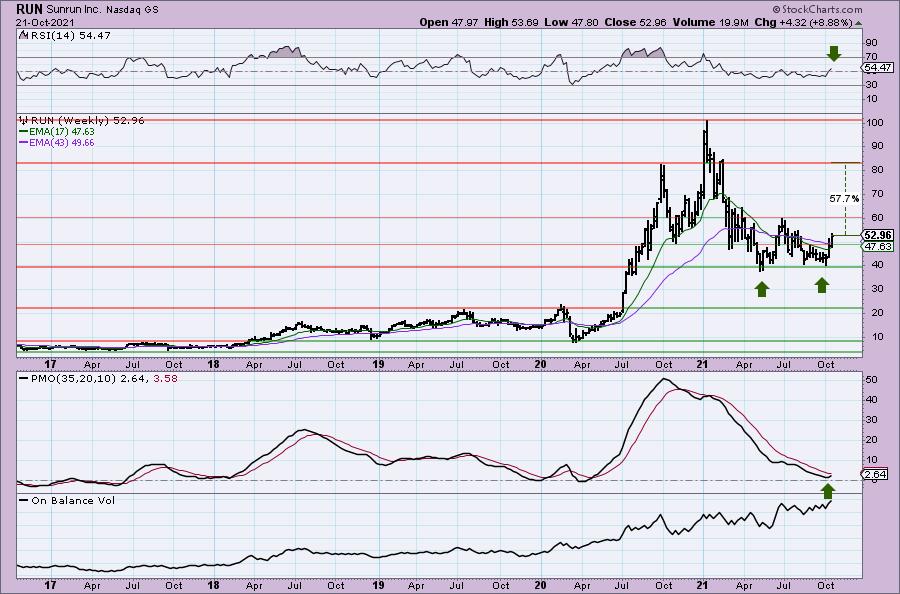Select the Volume 19.9M value
The image size is (900, 594).
pos(710,22)
